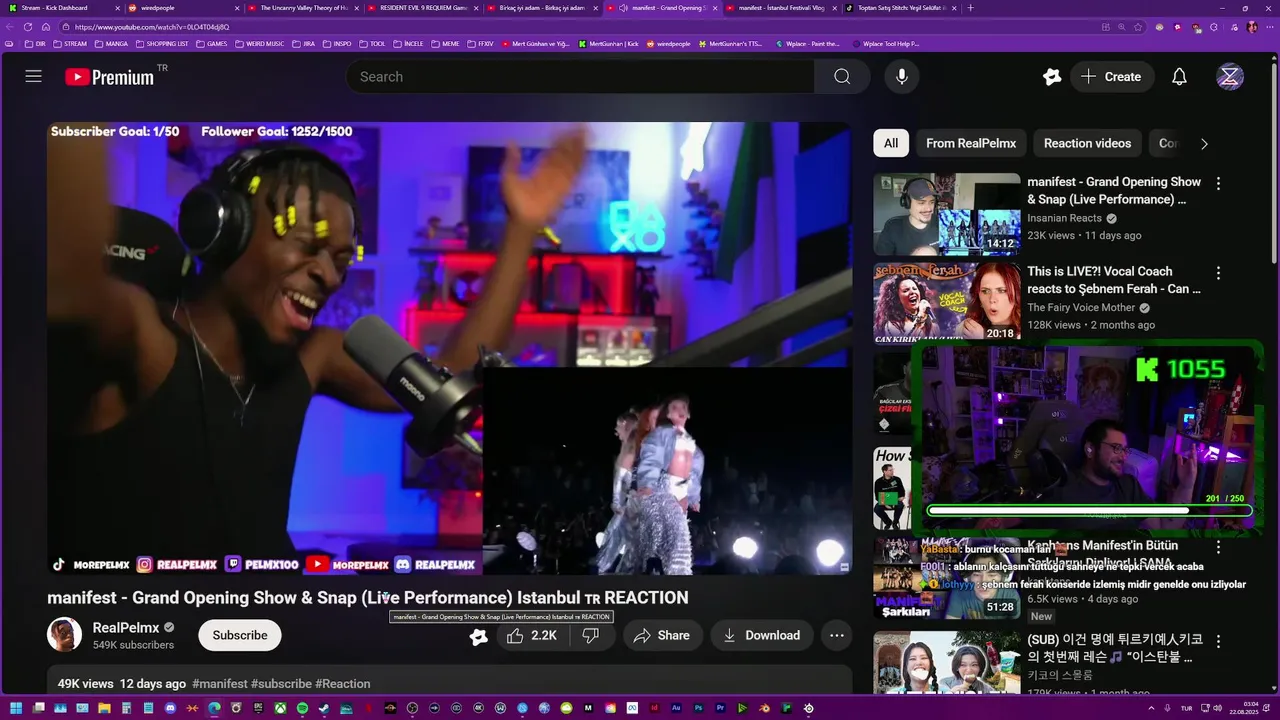The image size is (1280, 720).
Task: Select the Reaction videos chip
Action: click(1087, 143)
